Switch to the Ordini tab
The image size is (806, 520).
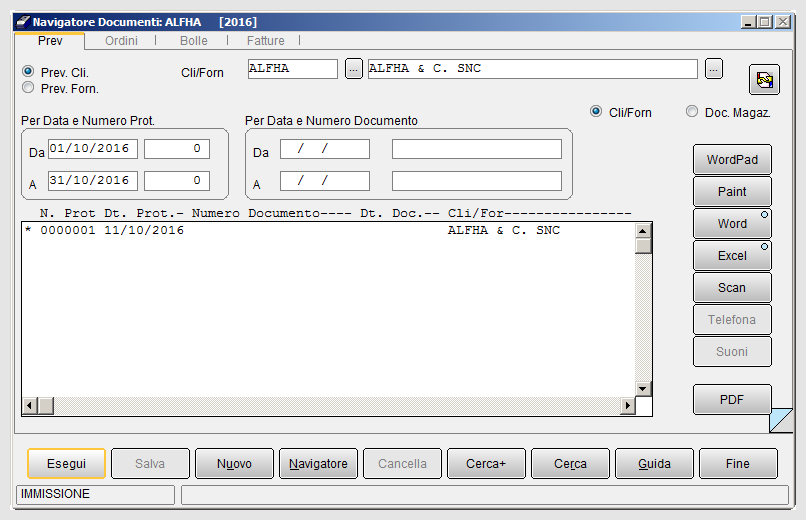(121, 41)
